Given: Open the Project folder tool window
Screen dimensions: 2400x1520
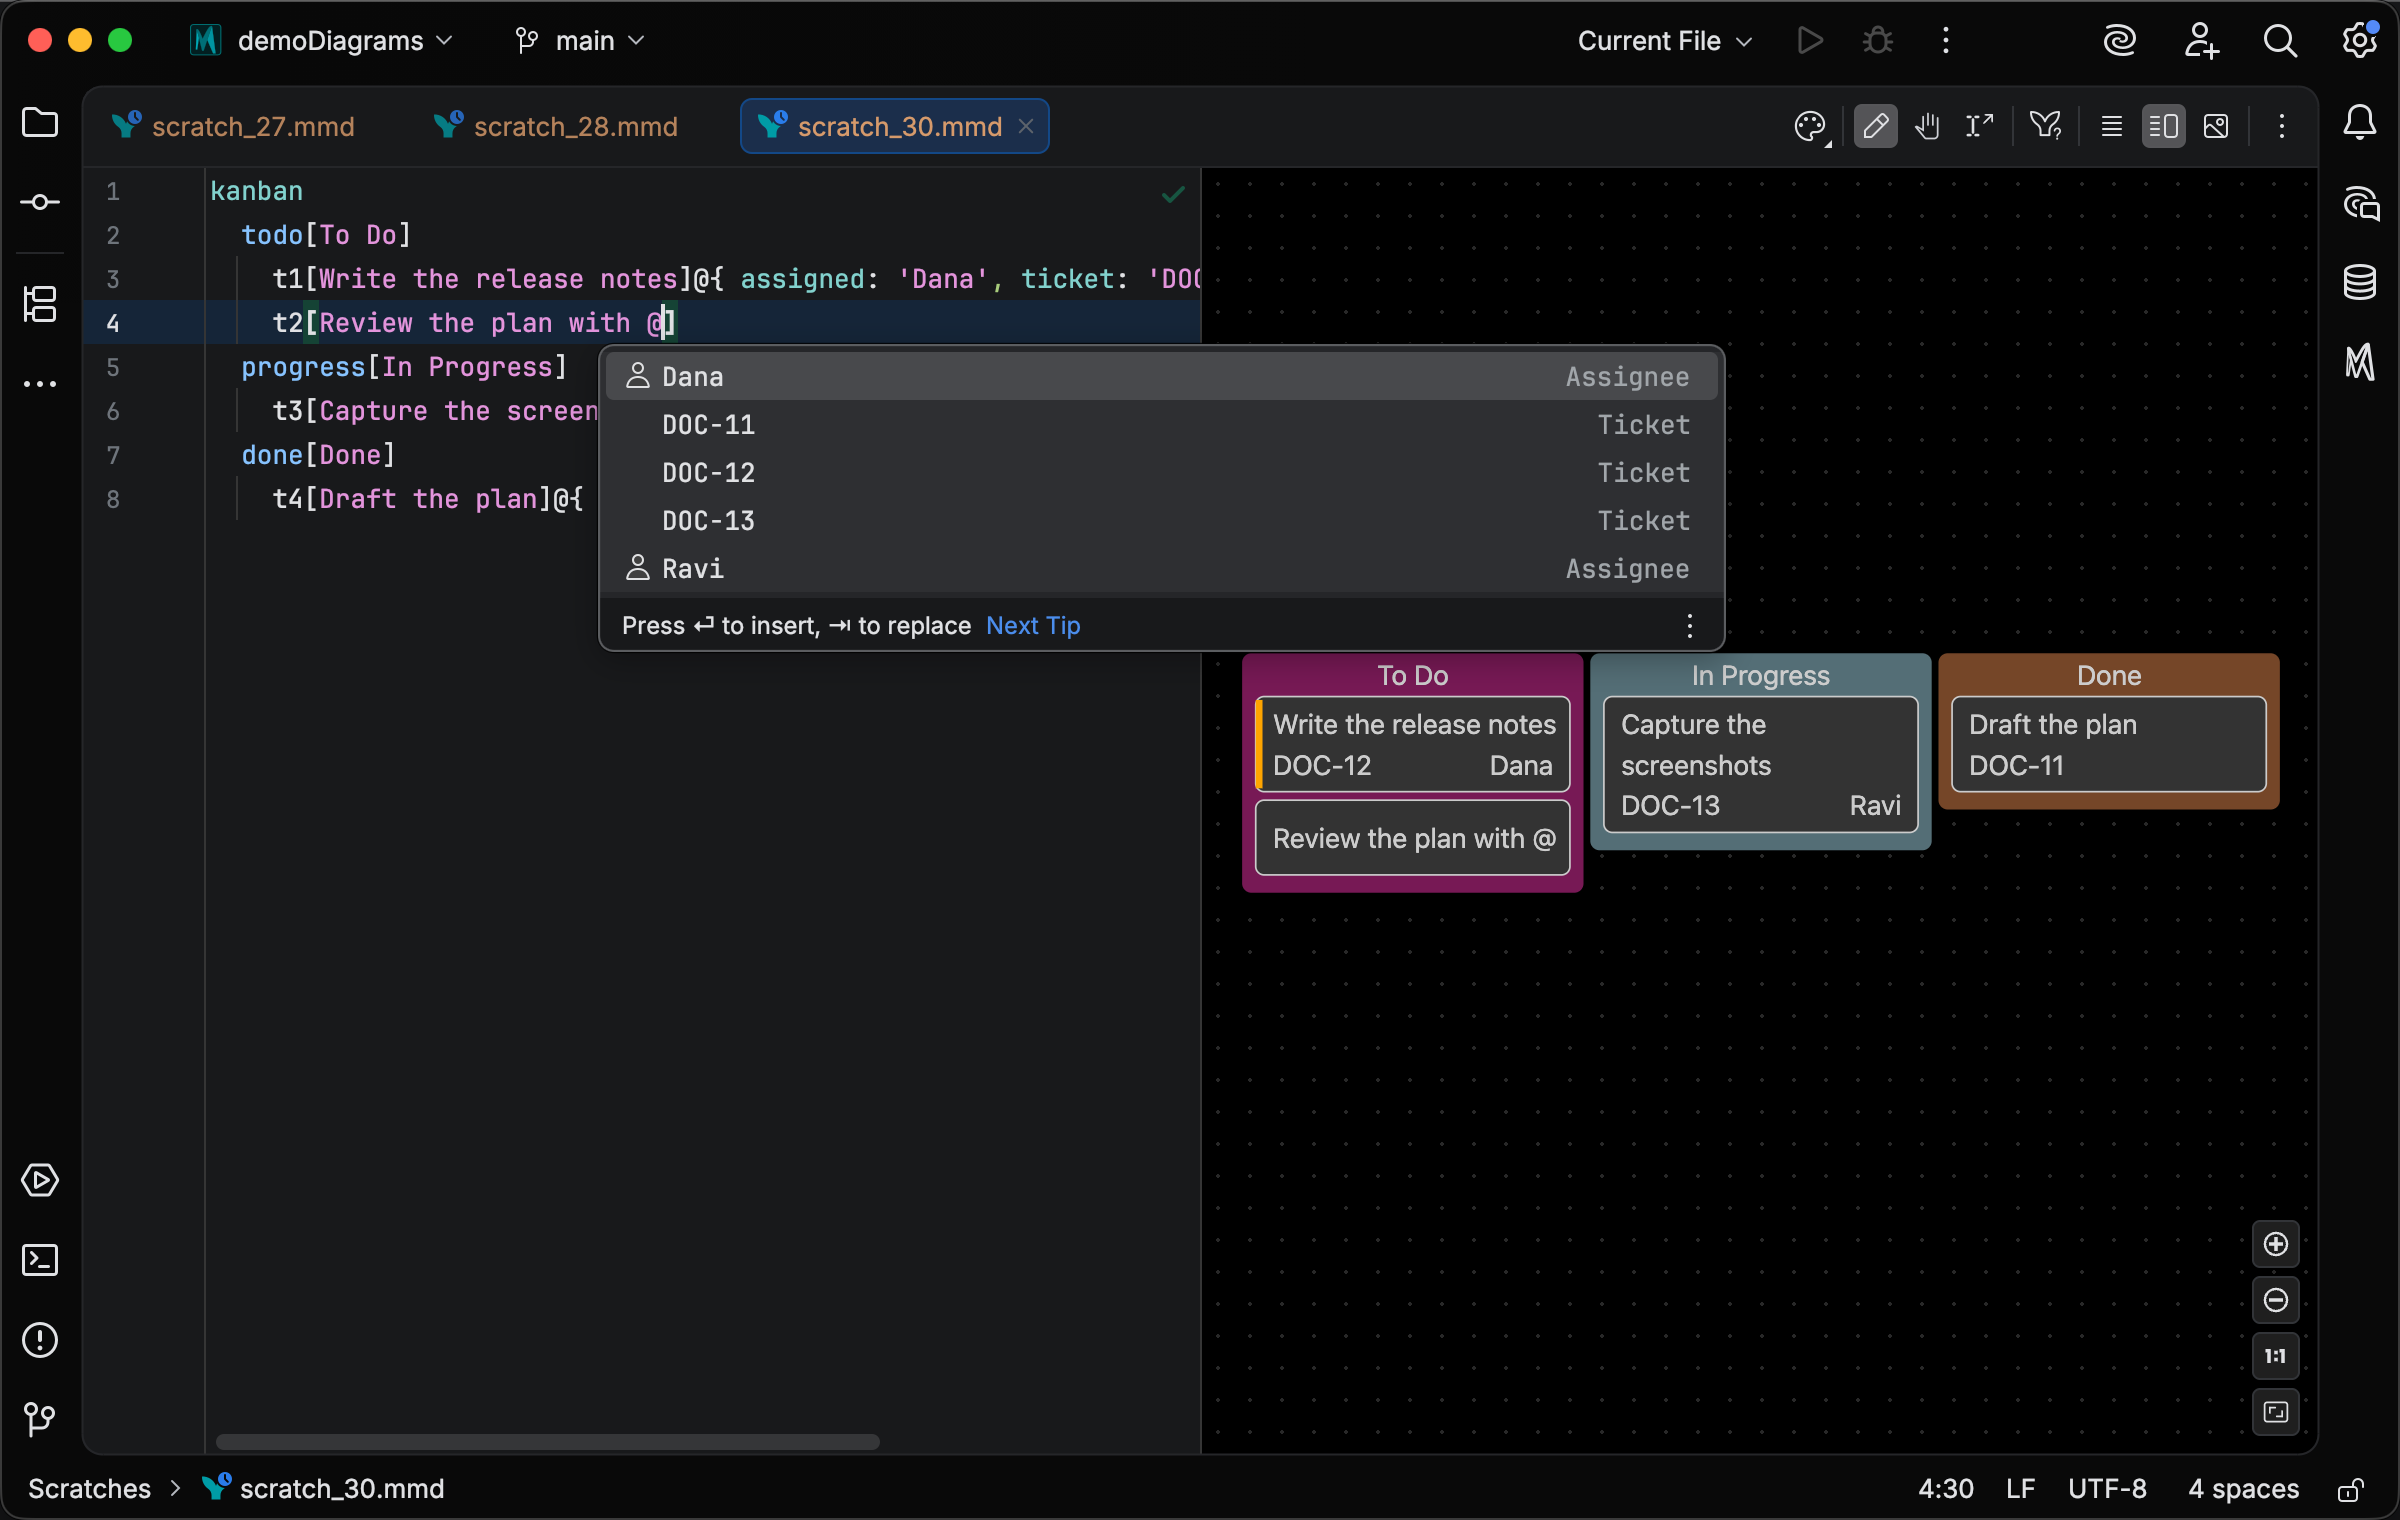Looking at the screenshot, I should click(40, 123).
